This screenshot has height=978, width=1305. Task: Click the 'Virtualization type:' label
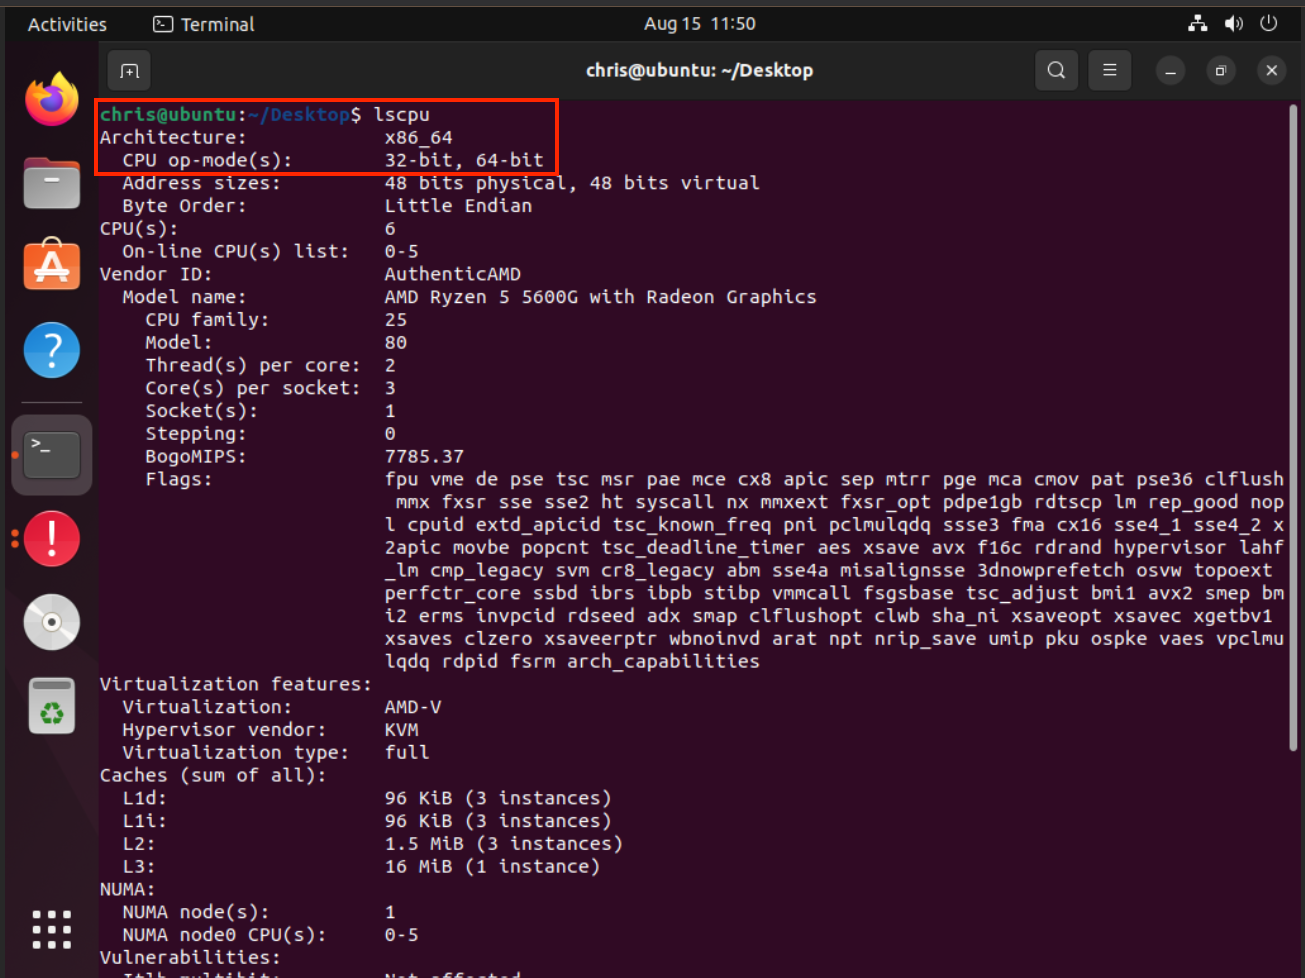pyautogui.click(x=236, y=753)
